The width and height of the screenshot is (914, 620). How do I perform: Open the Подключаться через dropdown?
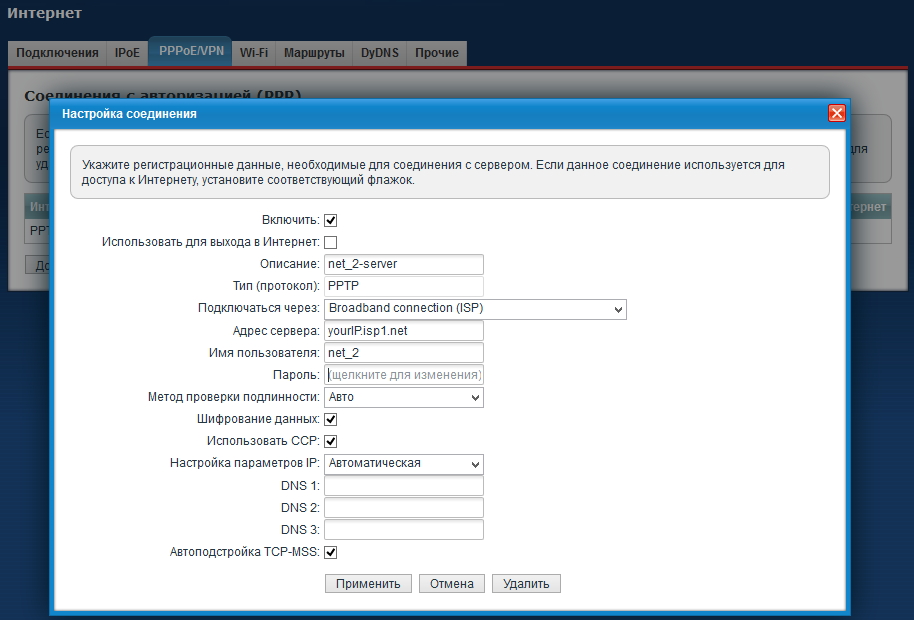[475, 308]
